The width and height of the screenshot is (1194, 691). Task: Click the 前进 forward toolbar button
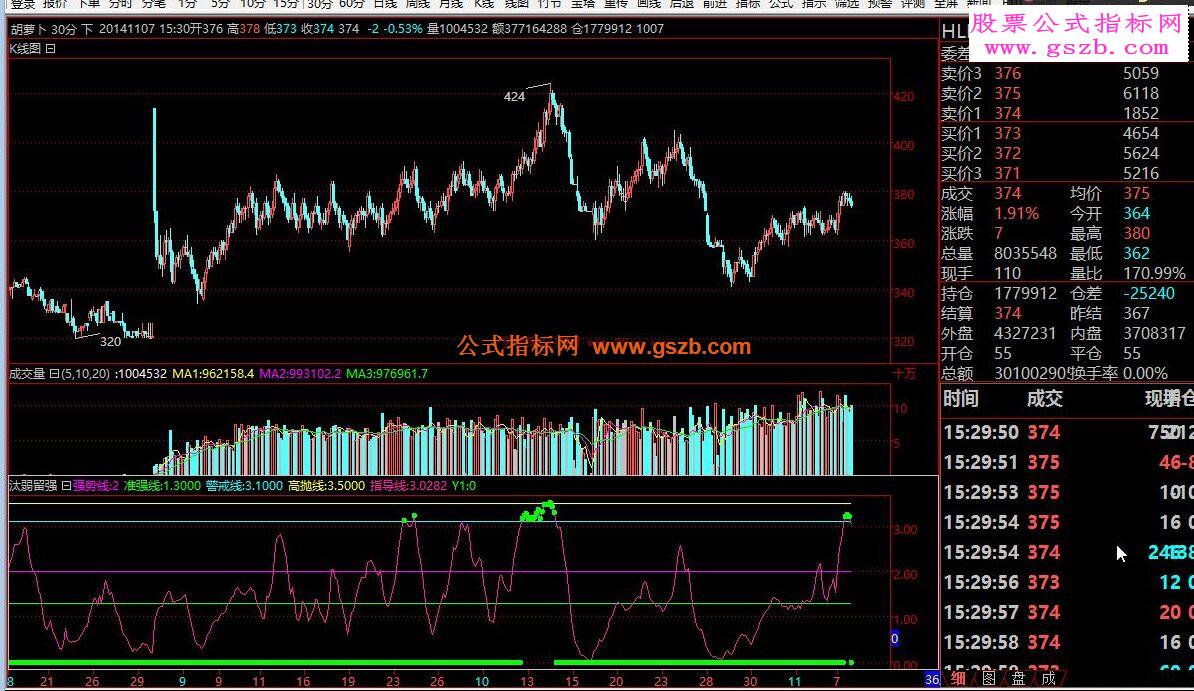tap(714, 4)
